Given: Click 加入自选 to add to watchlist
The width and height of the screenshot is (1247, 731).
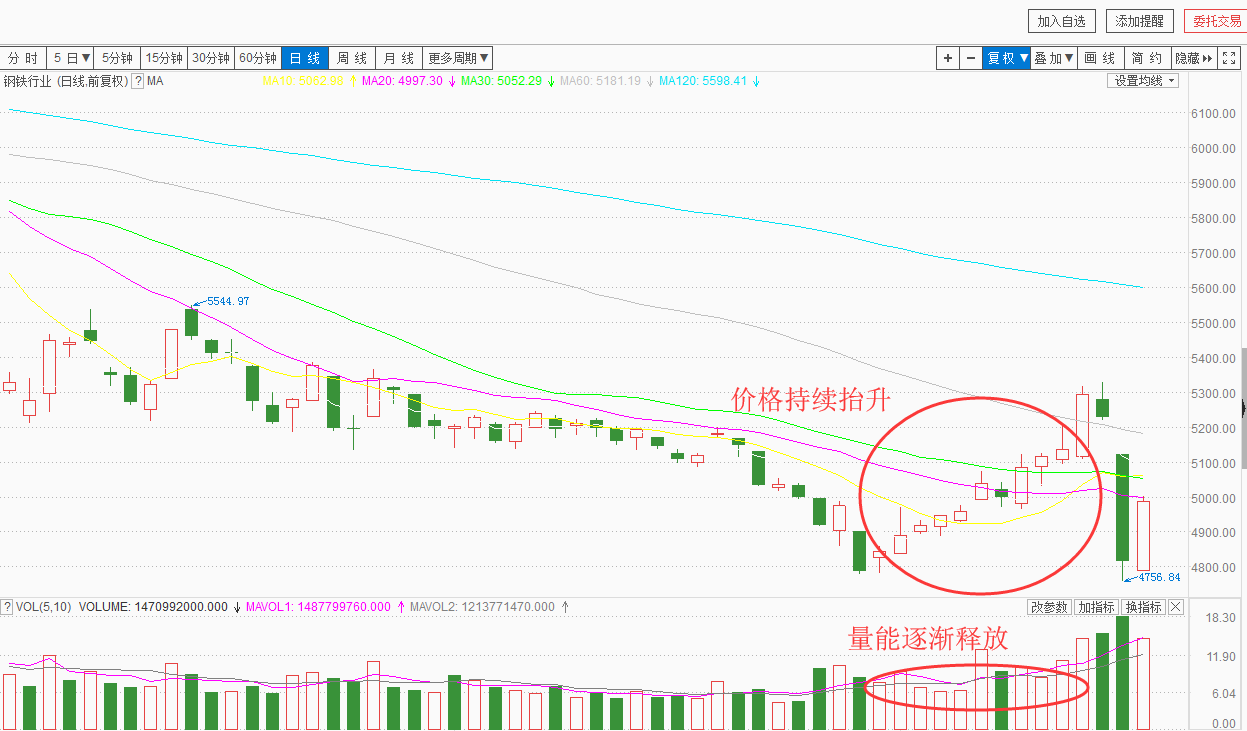Looking at the screenshot, I should pyautogui.click(x=1062, y=21).
